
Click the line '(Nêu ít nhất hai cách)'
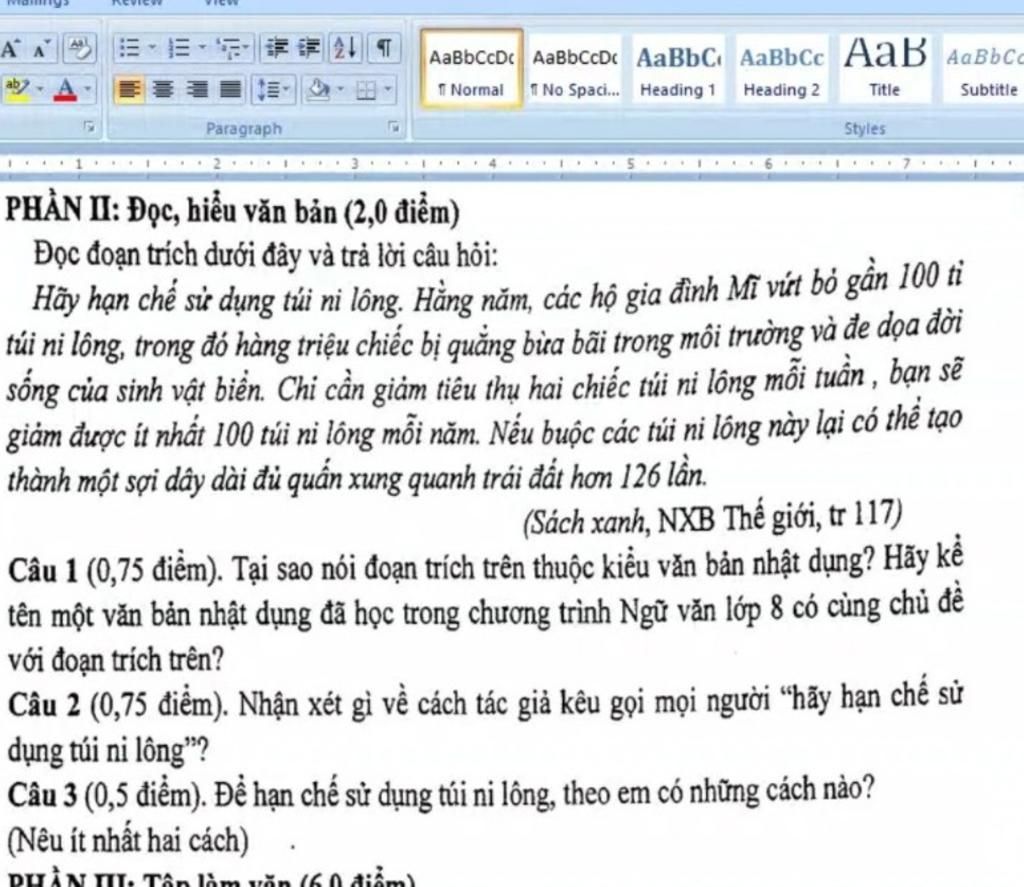pyautogui.click(x=128, y=840)
